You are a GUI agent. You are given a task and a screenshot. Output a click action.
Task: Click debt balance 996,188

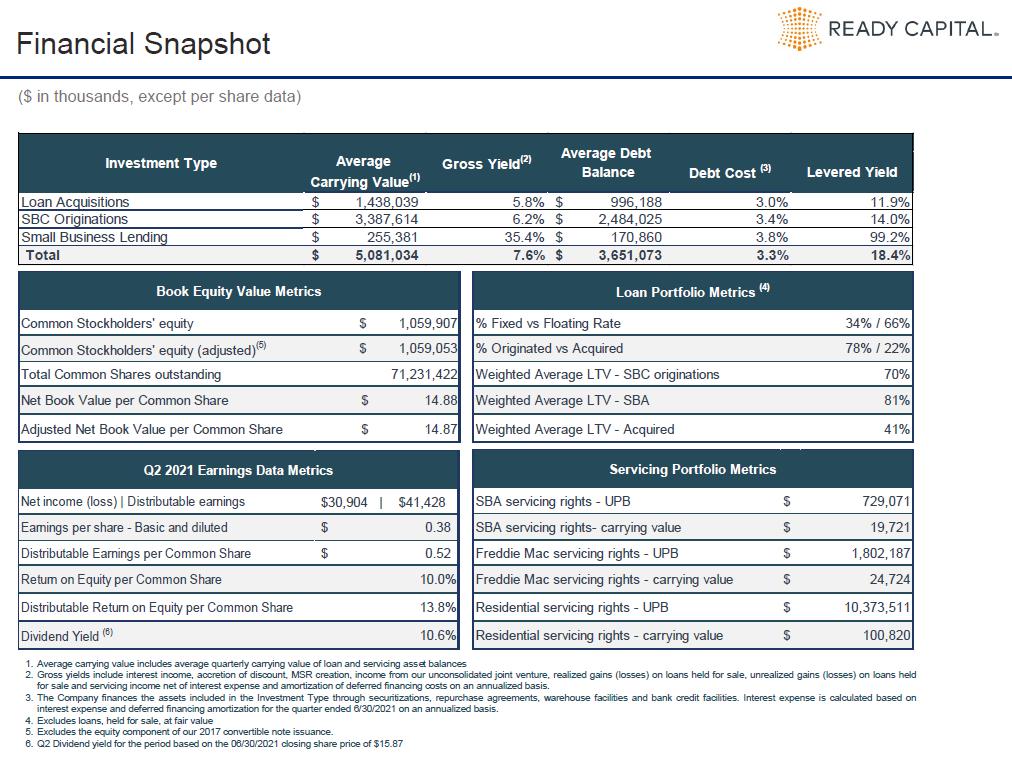coord(636,201)
